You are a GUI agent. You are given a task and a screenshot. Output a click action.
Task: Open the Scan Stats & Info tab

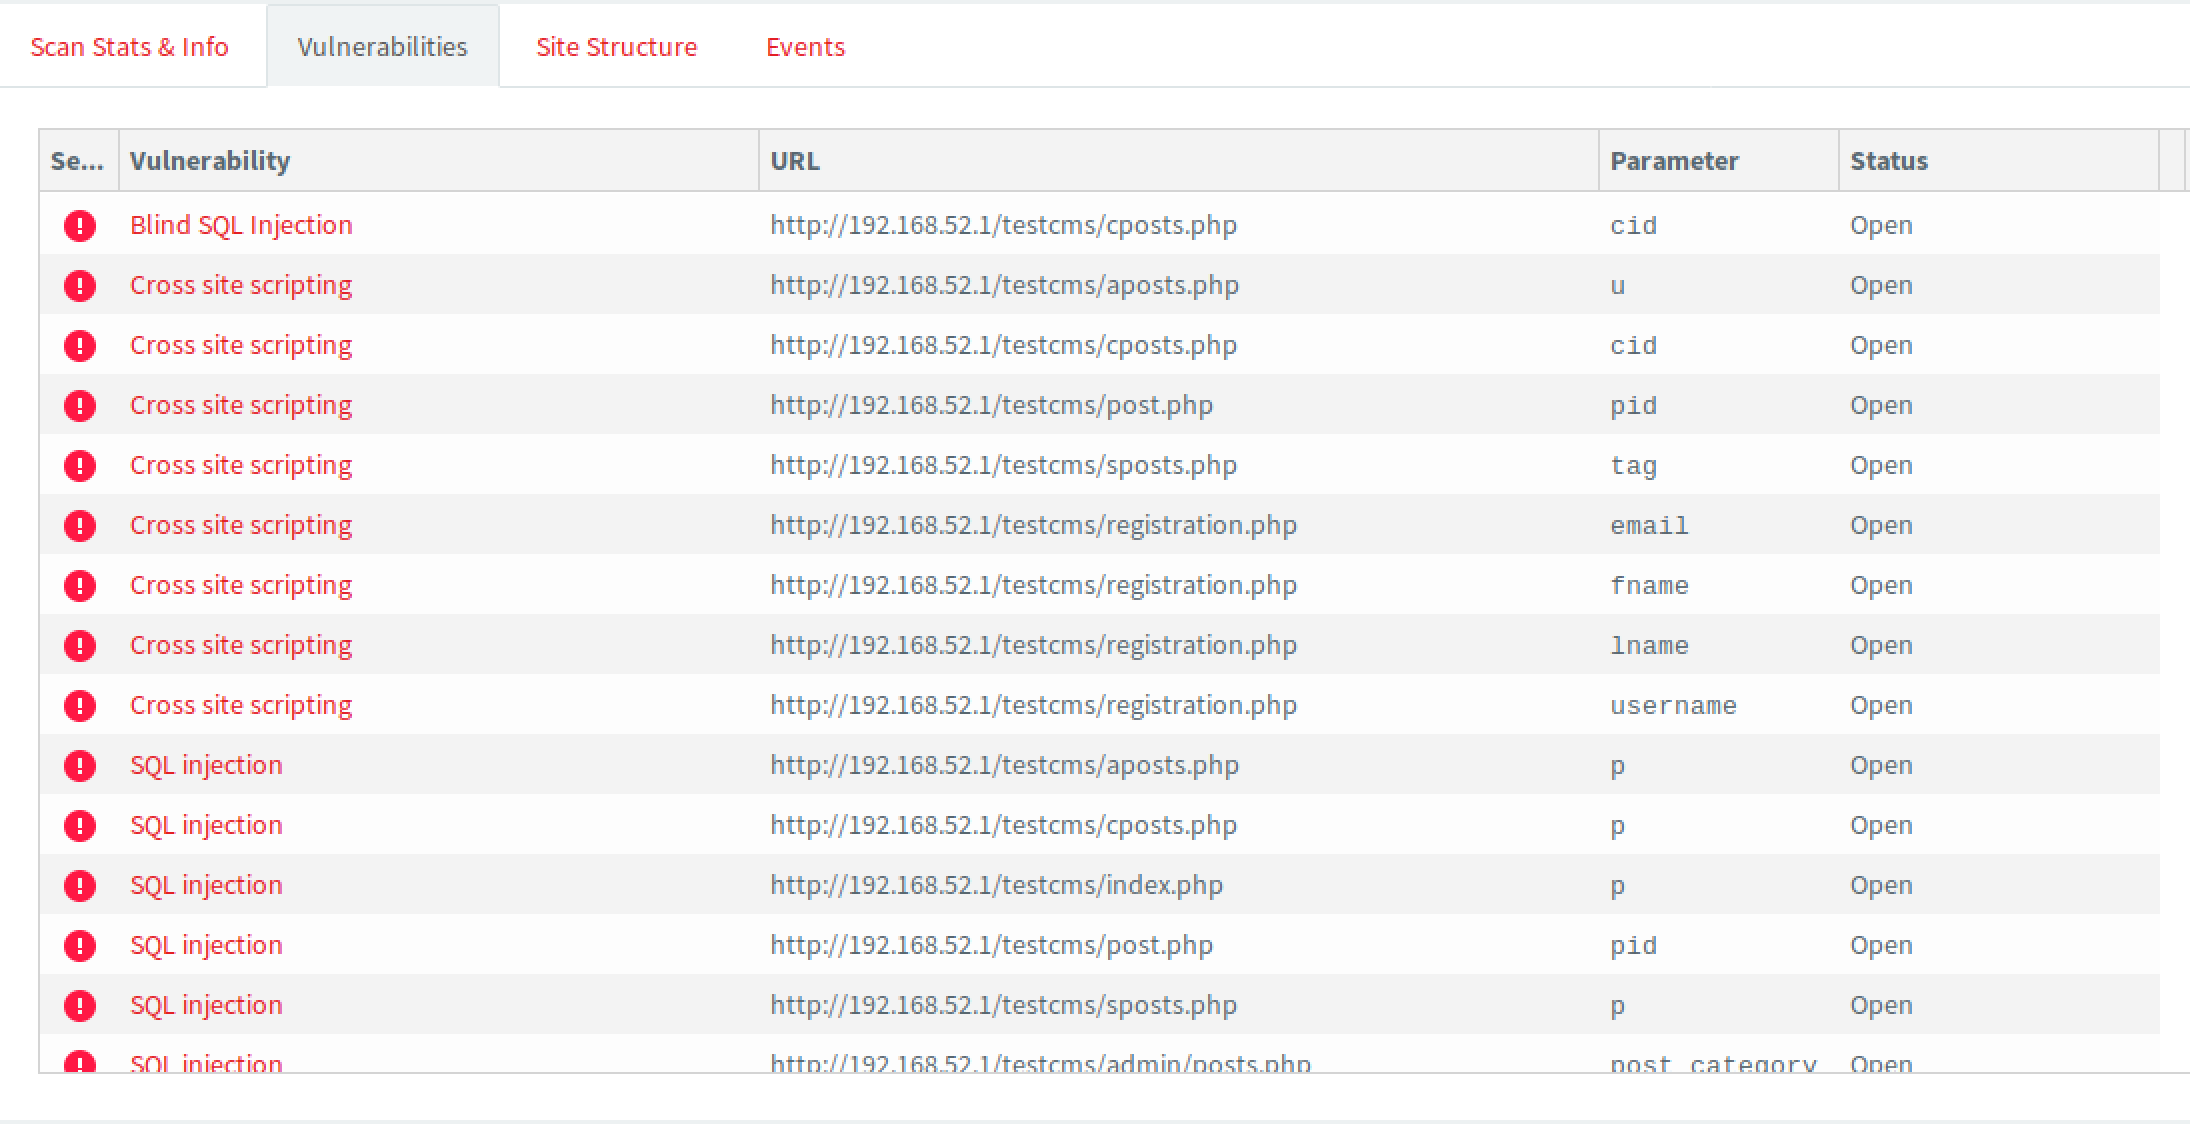[x=130, y=47]
